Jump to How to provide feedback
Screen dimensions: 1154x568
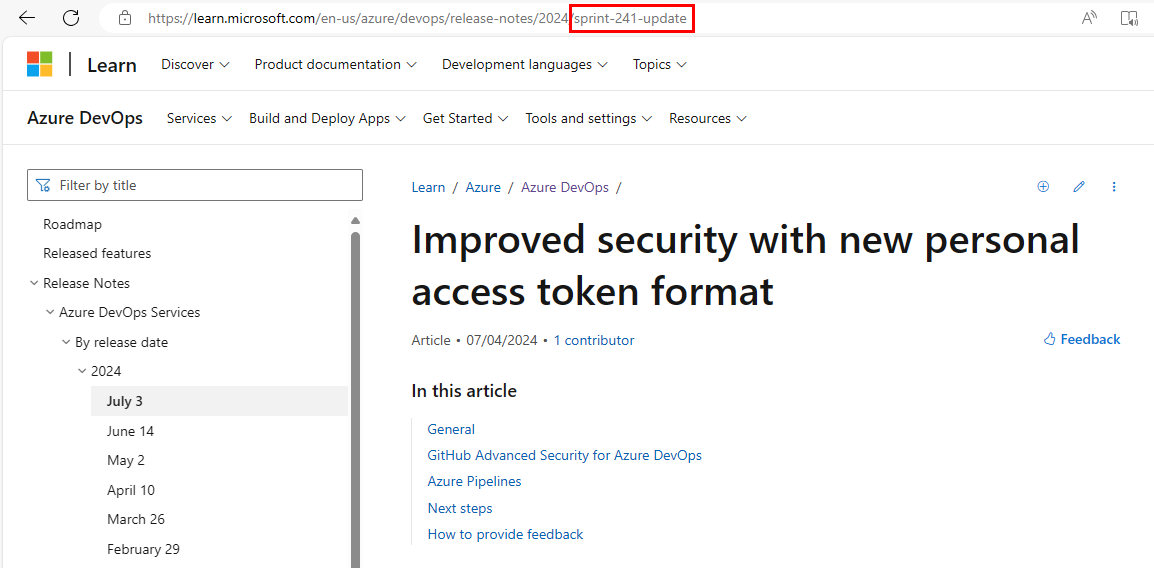click(x=506, y=534)
